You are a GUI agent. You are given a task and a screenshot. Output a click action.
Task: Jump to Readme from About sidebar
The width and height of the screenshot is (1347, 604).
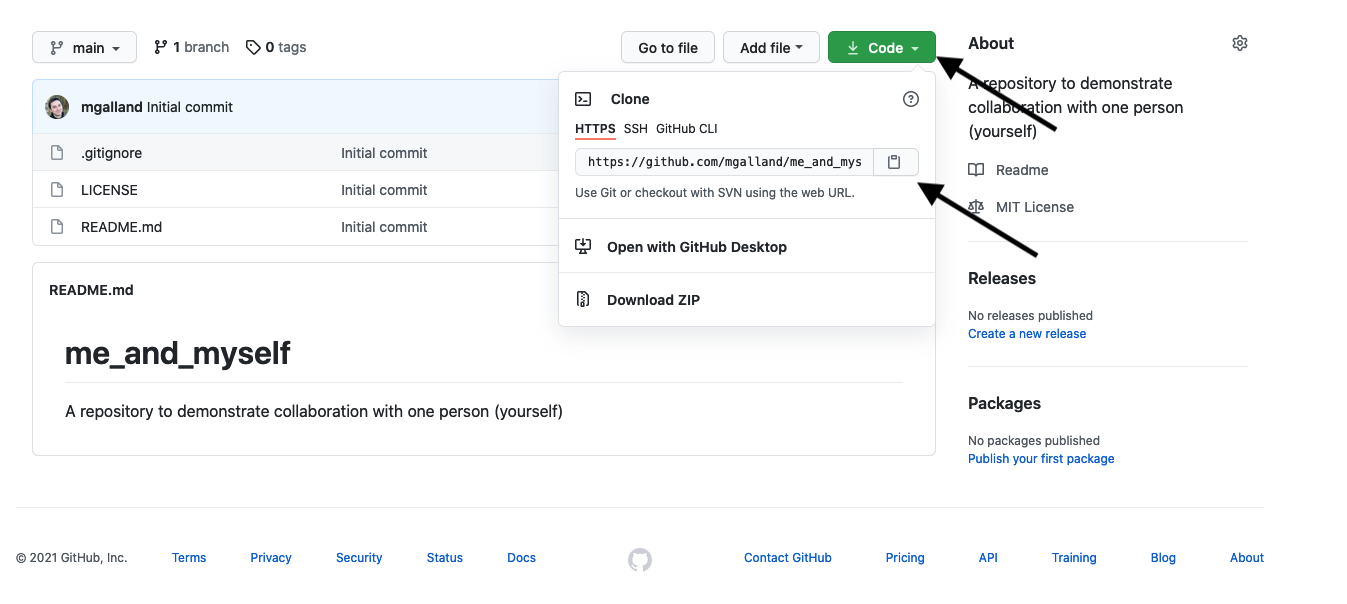1022,170
